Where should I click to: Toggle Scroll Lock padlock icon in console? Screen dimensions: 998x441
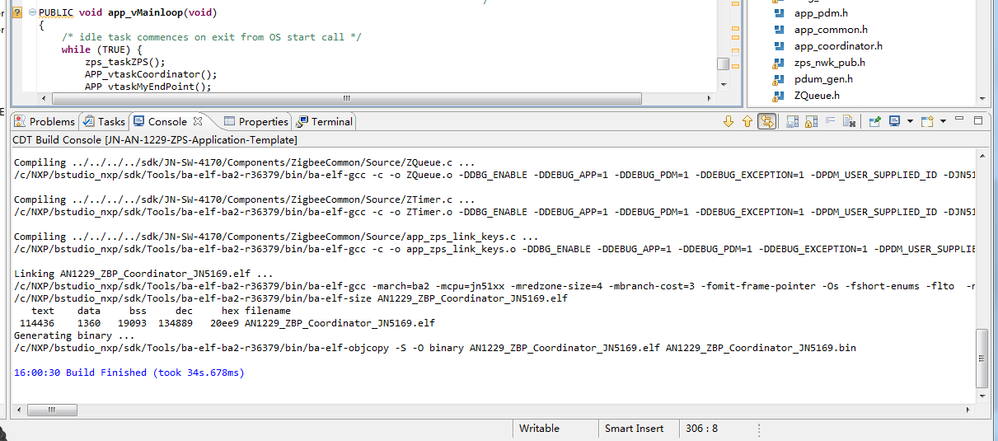(x=811, y=121)
